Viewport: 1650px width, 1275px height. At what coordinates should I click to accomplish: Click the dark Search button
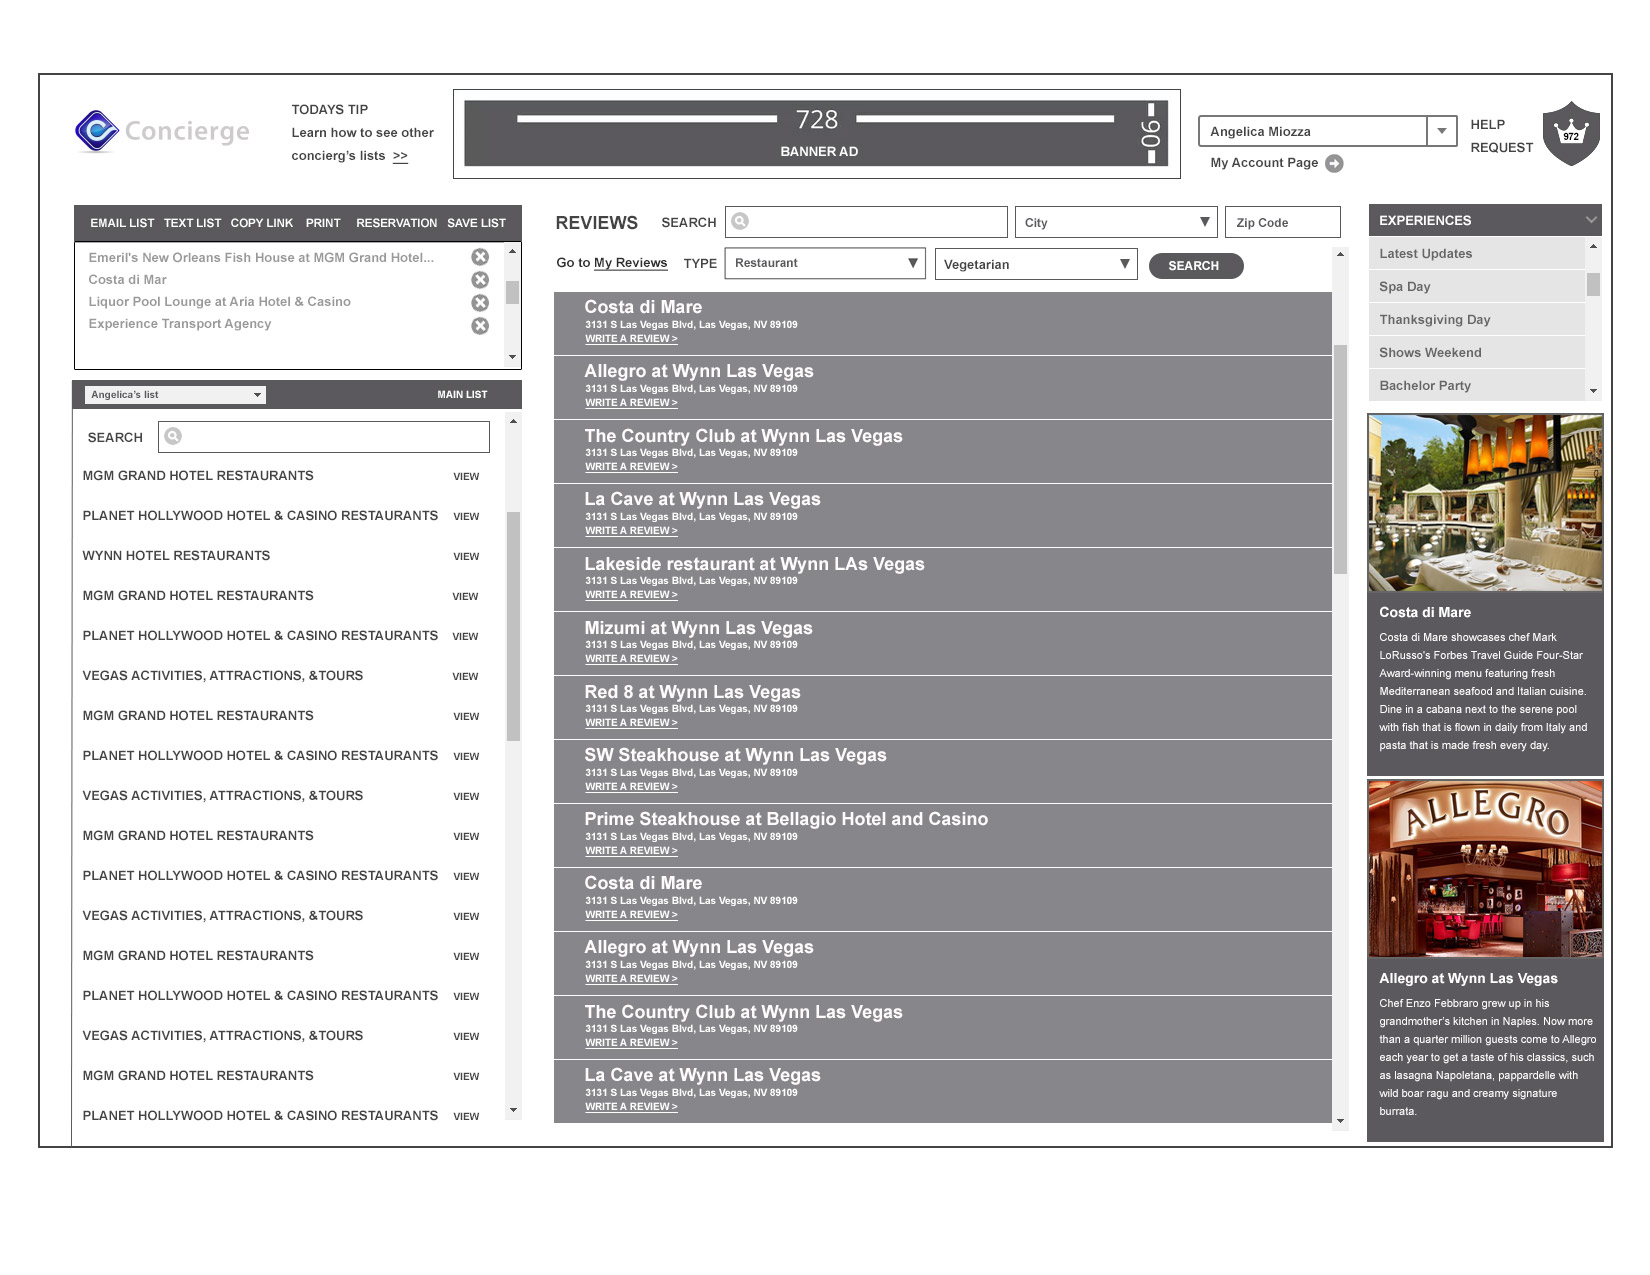point(1195,266)
